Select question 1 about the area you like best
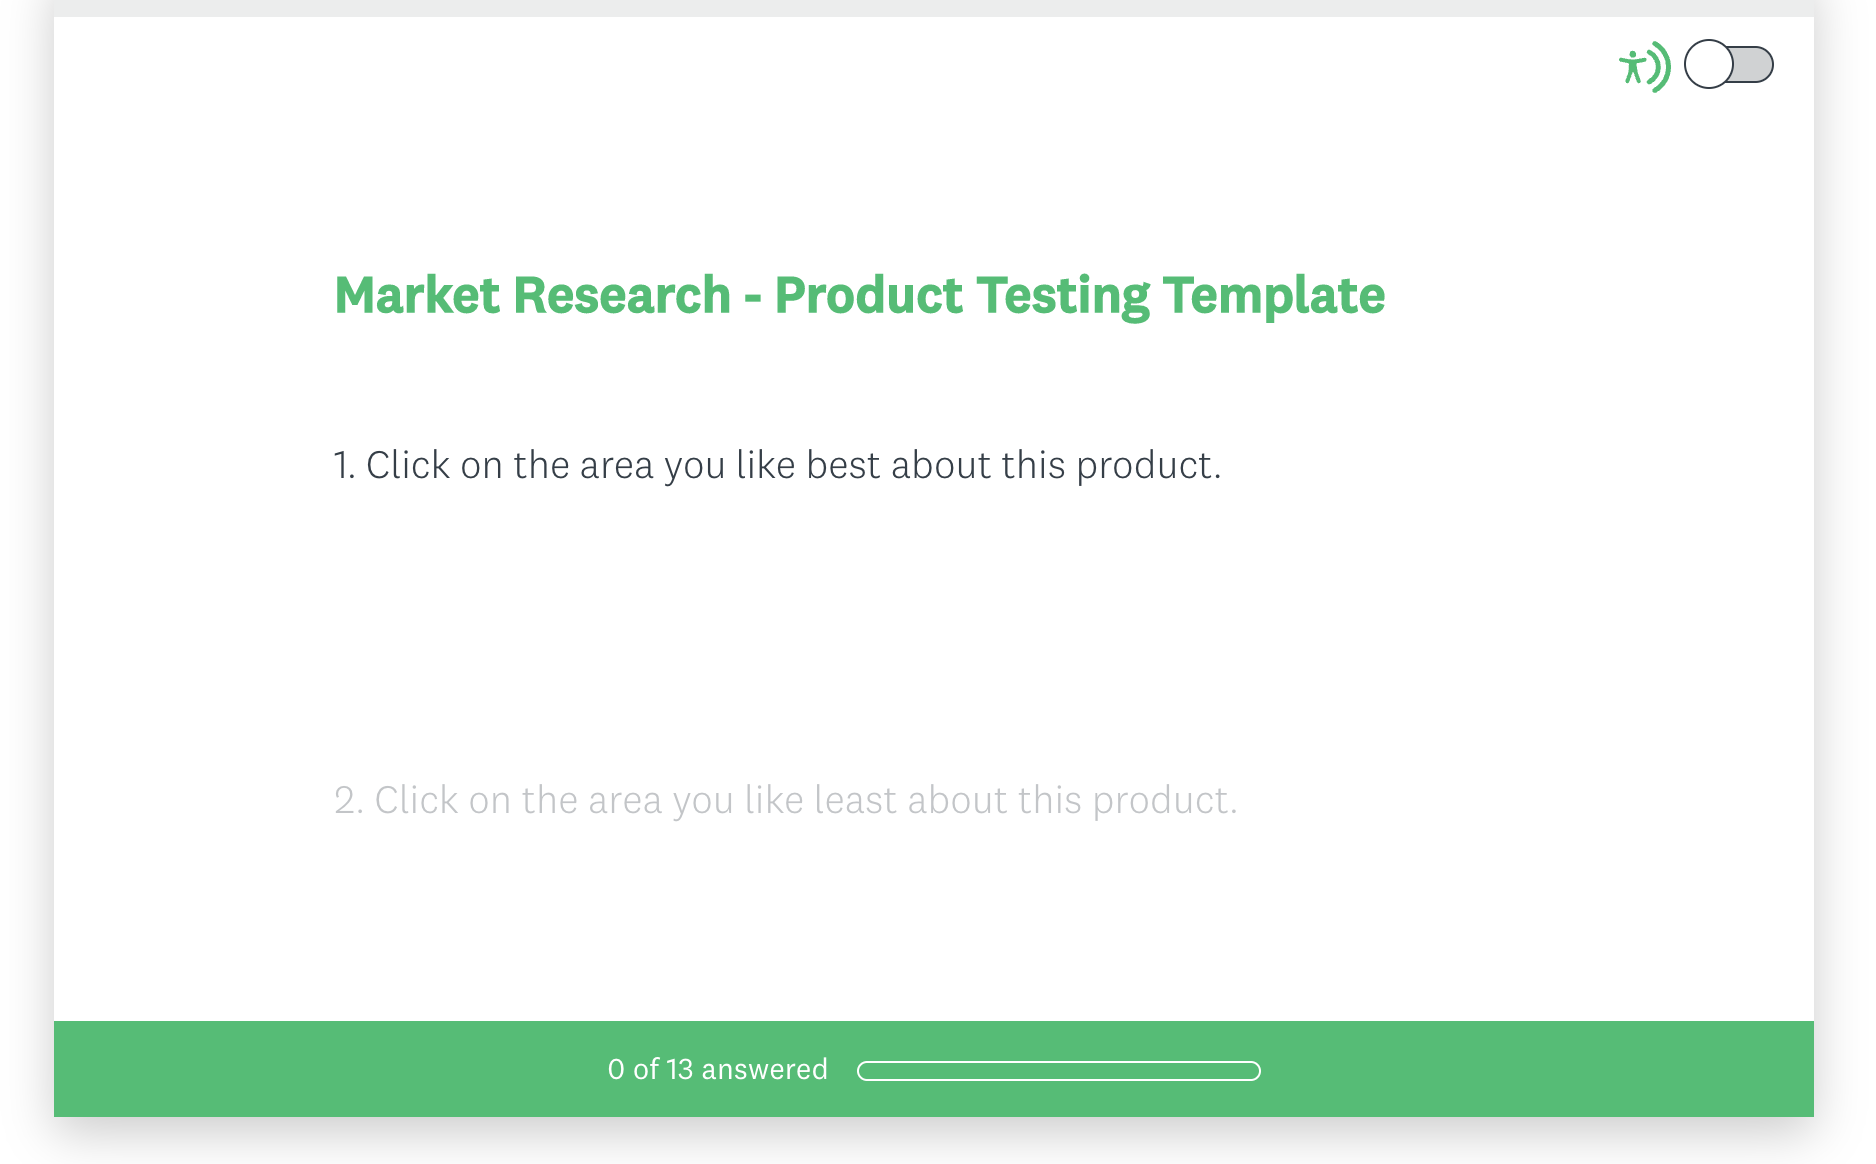1876x1164 pixels. click(777, 465)
